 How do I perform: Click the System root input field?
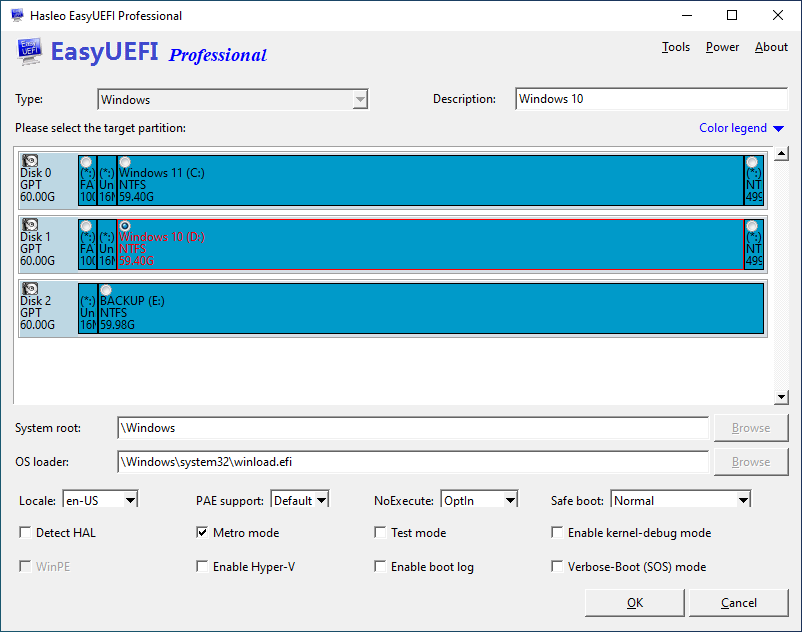413,428
